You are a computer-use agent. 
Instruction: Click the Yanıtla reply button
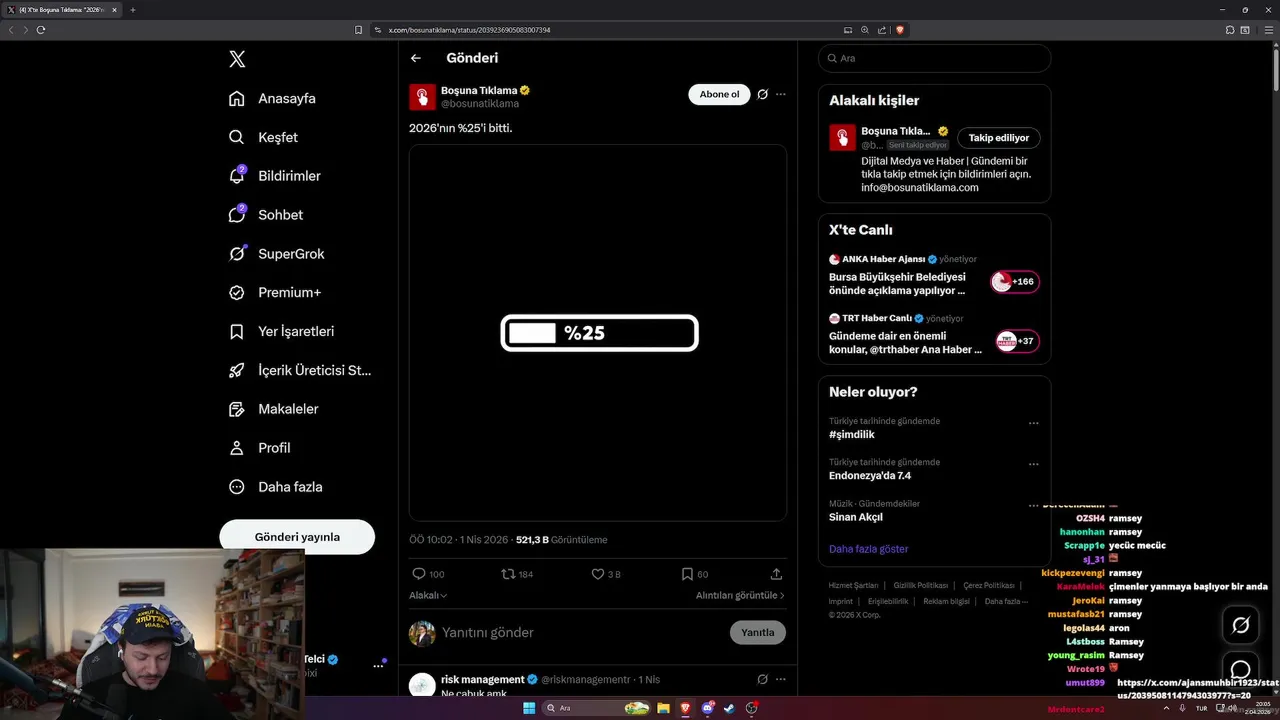[758, 632]
